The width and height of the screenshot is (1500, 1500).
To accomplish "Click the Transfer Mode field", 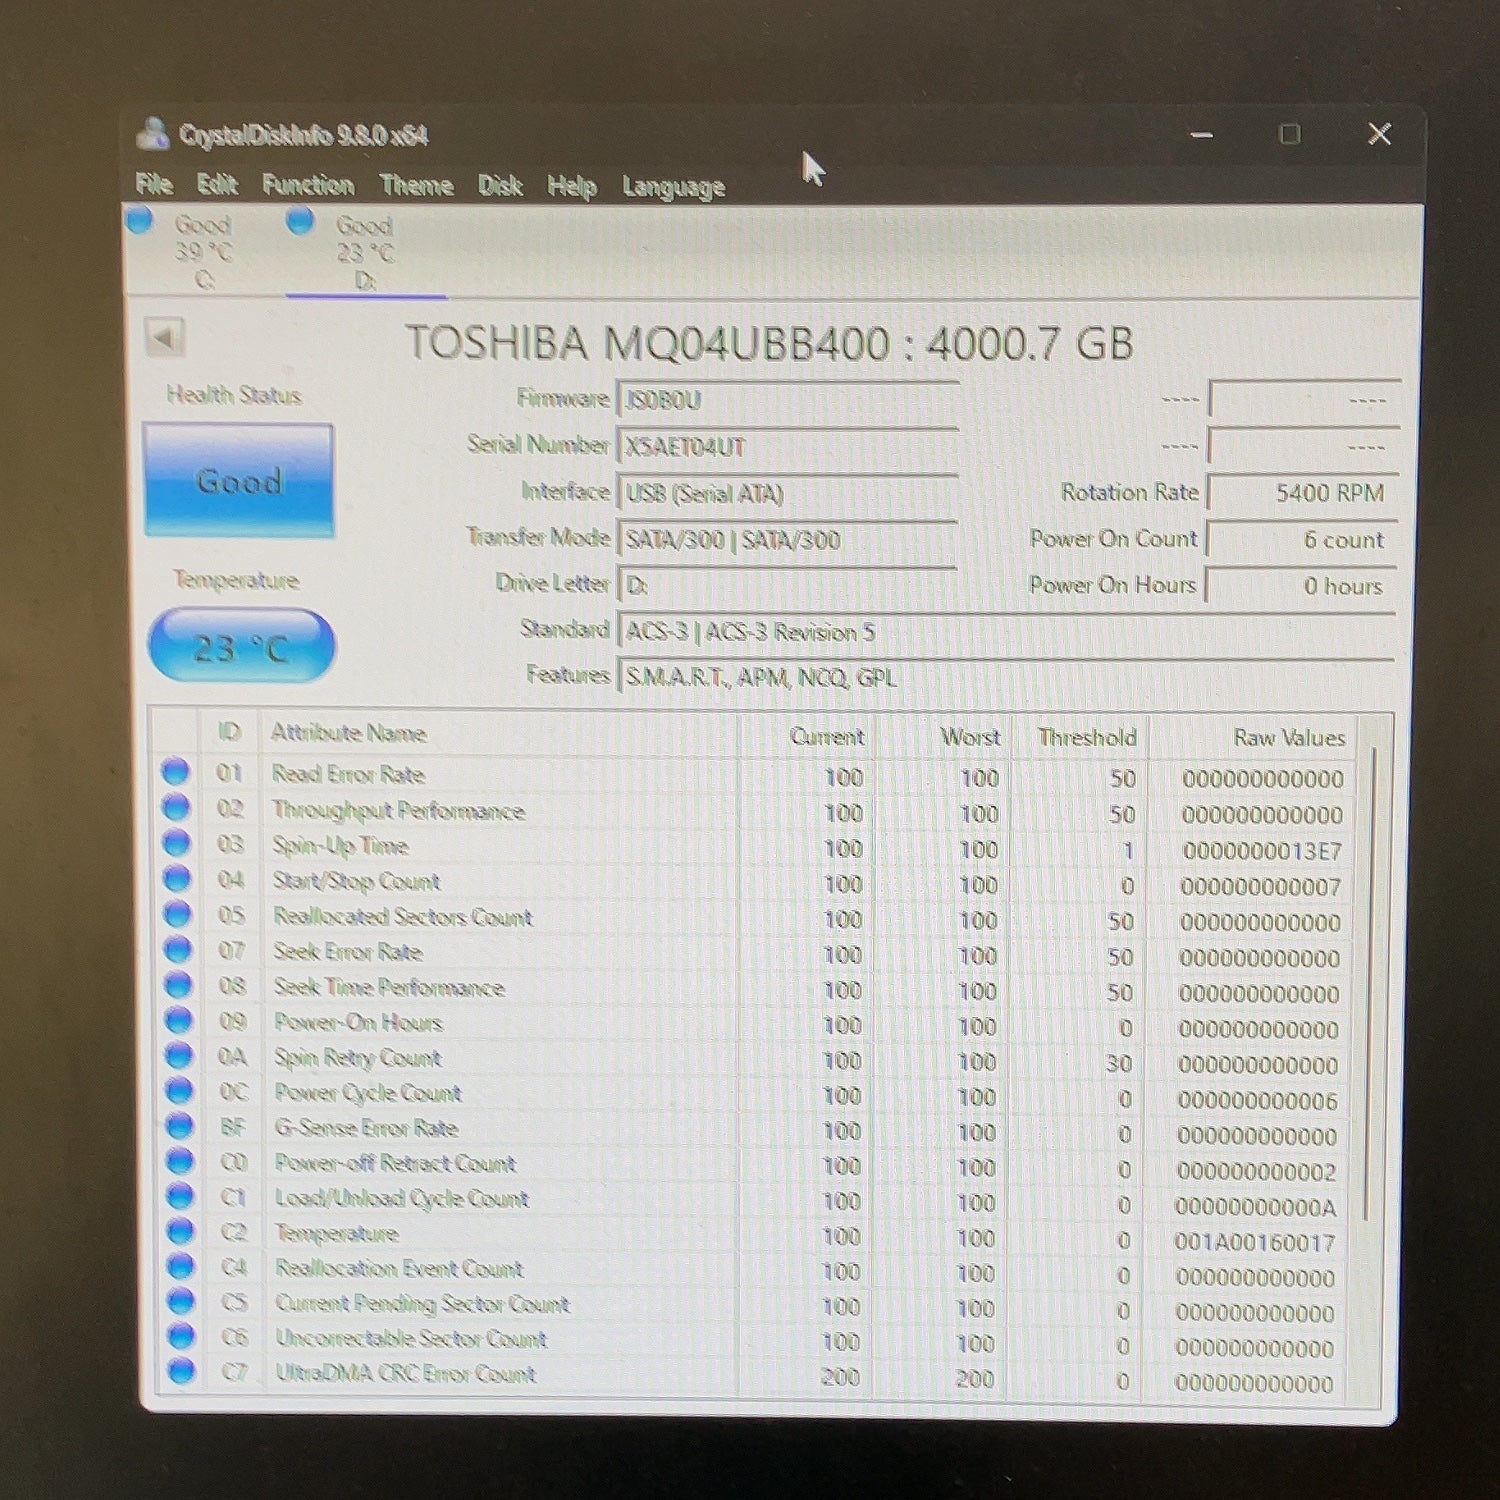I will pyautogui.click(x=788, y=540).
